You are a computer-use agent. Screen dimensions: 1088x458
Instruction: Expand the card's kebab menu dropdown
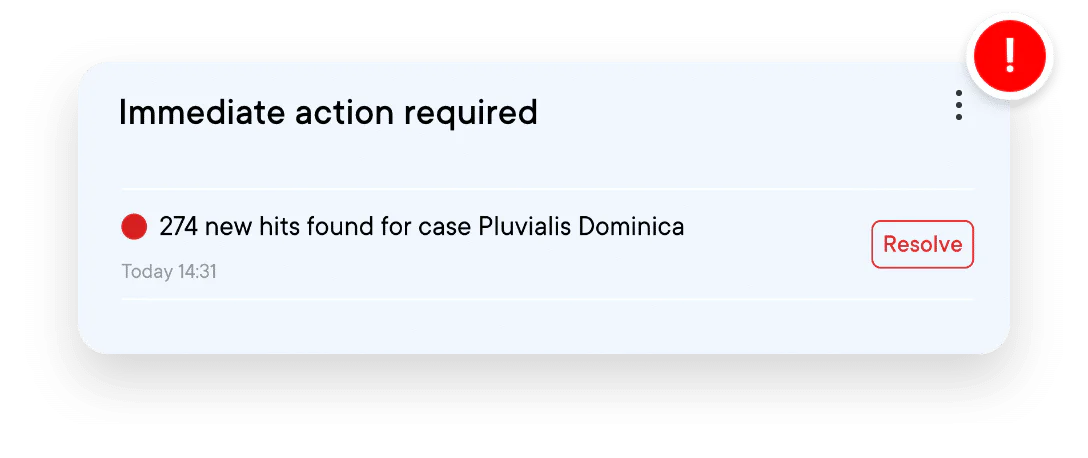click(x=958, y=106)
